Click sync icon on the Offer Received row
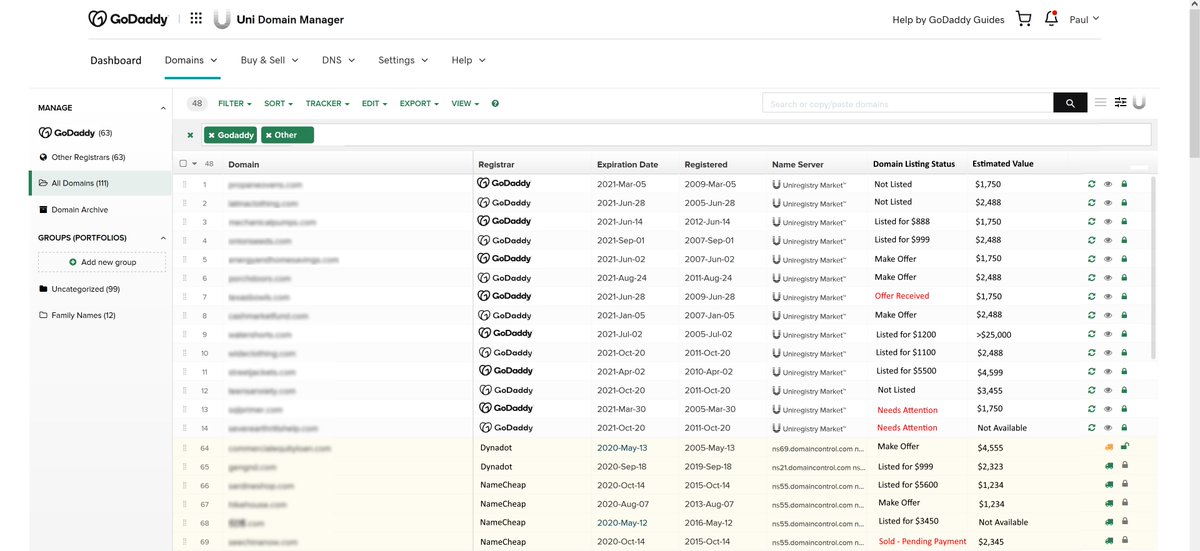Viewport: 1200px width, 551px height. [x=1092, y=296]
